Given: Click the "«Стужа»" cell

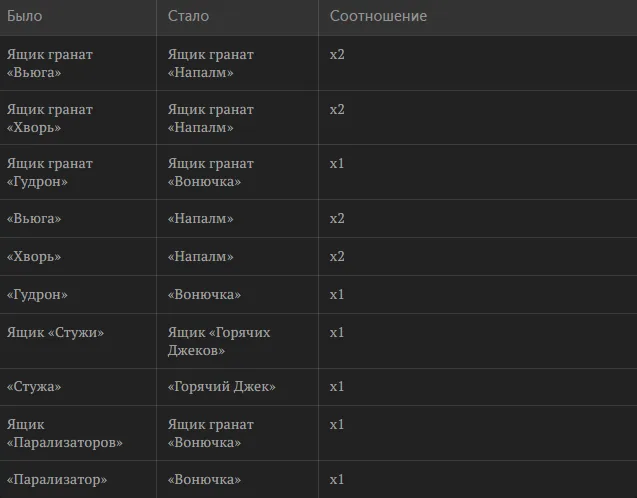Looking at the screenshot, I should pyautogui.click(x=34, y=386).
